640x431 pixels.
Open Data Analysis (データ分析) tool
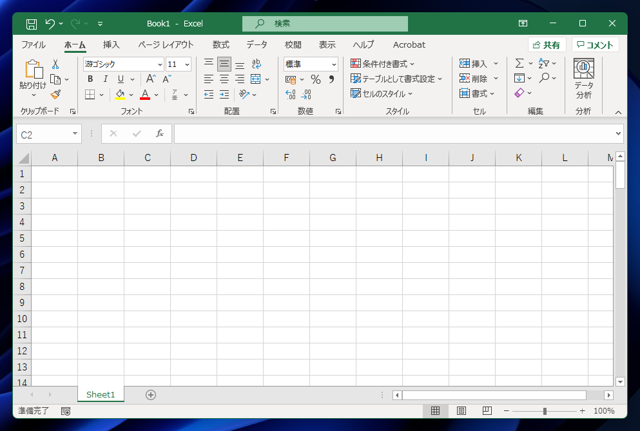point(584,79)
